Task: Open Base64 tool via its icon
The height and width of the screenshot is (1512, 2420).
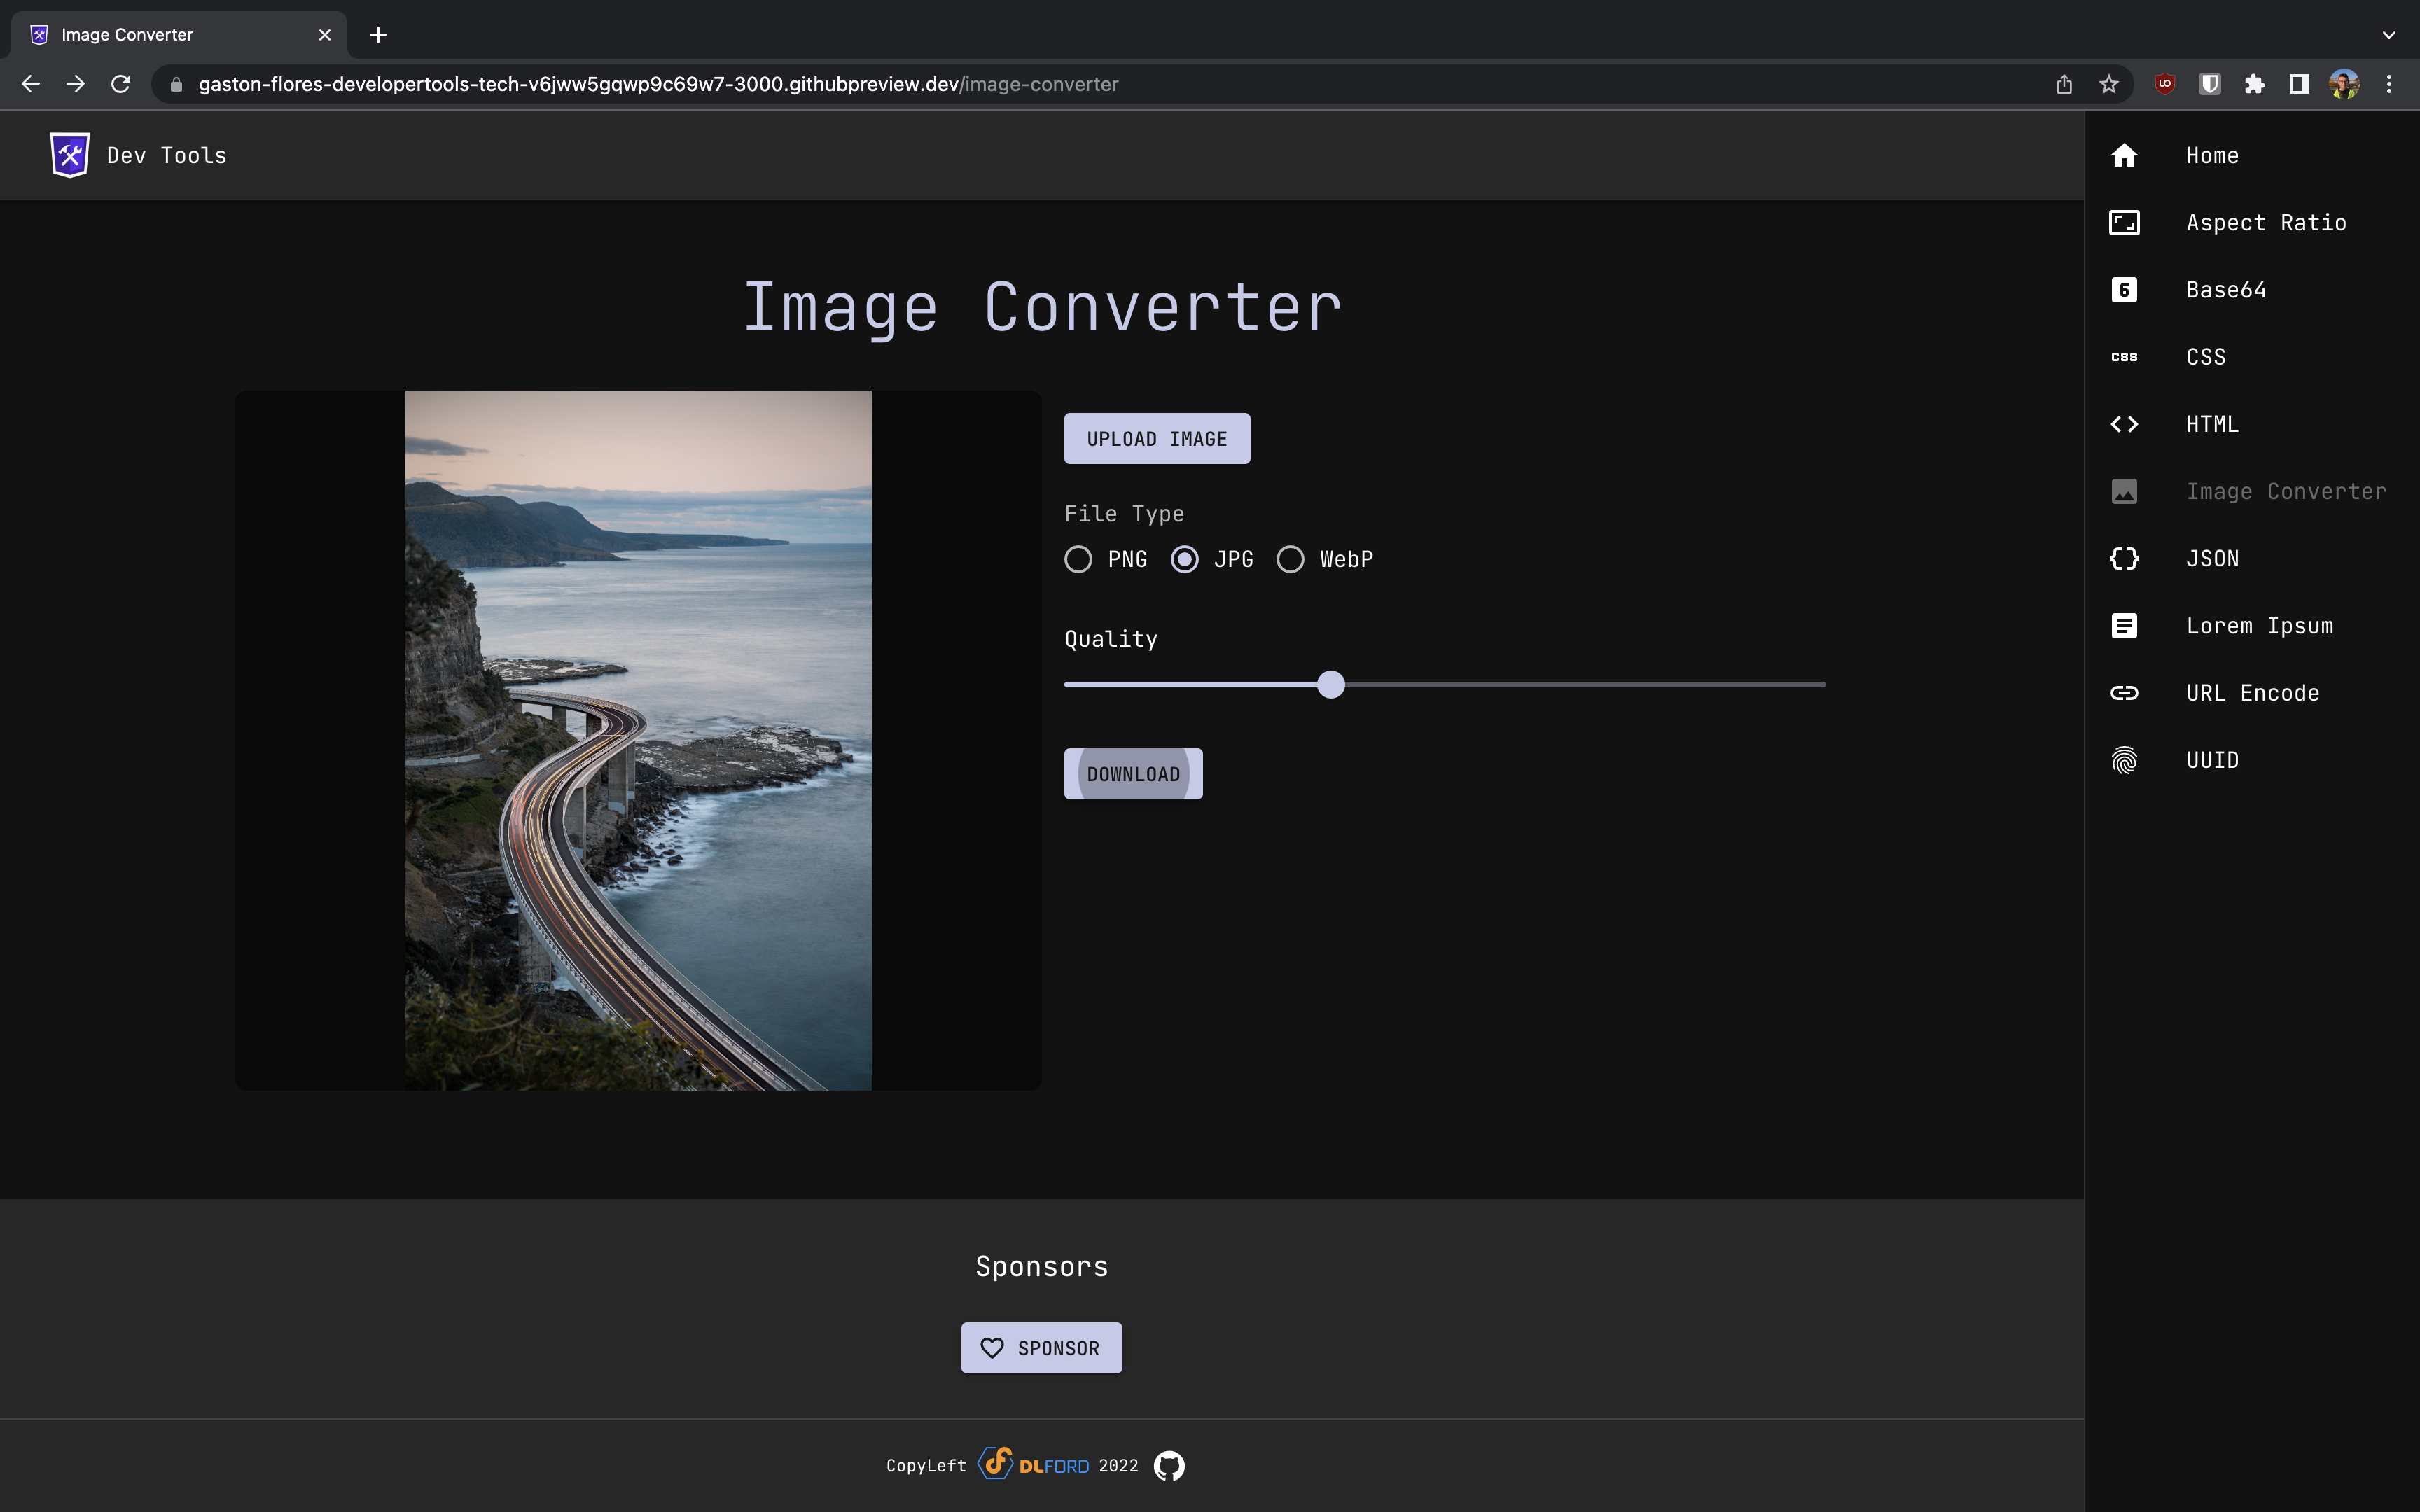Action: tap(2124, 290)
